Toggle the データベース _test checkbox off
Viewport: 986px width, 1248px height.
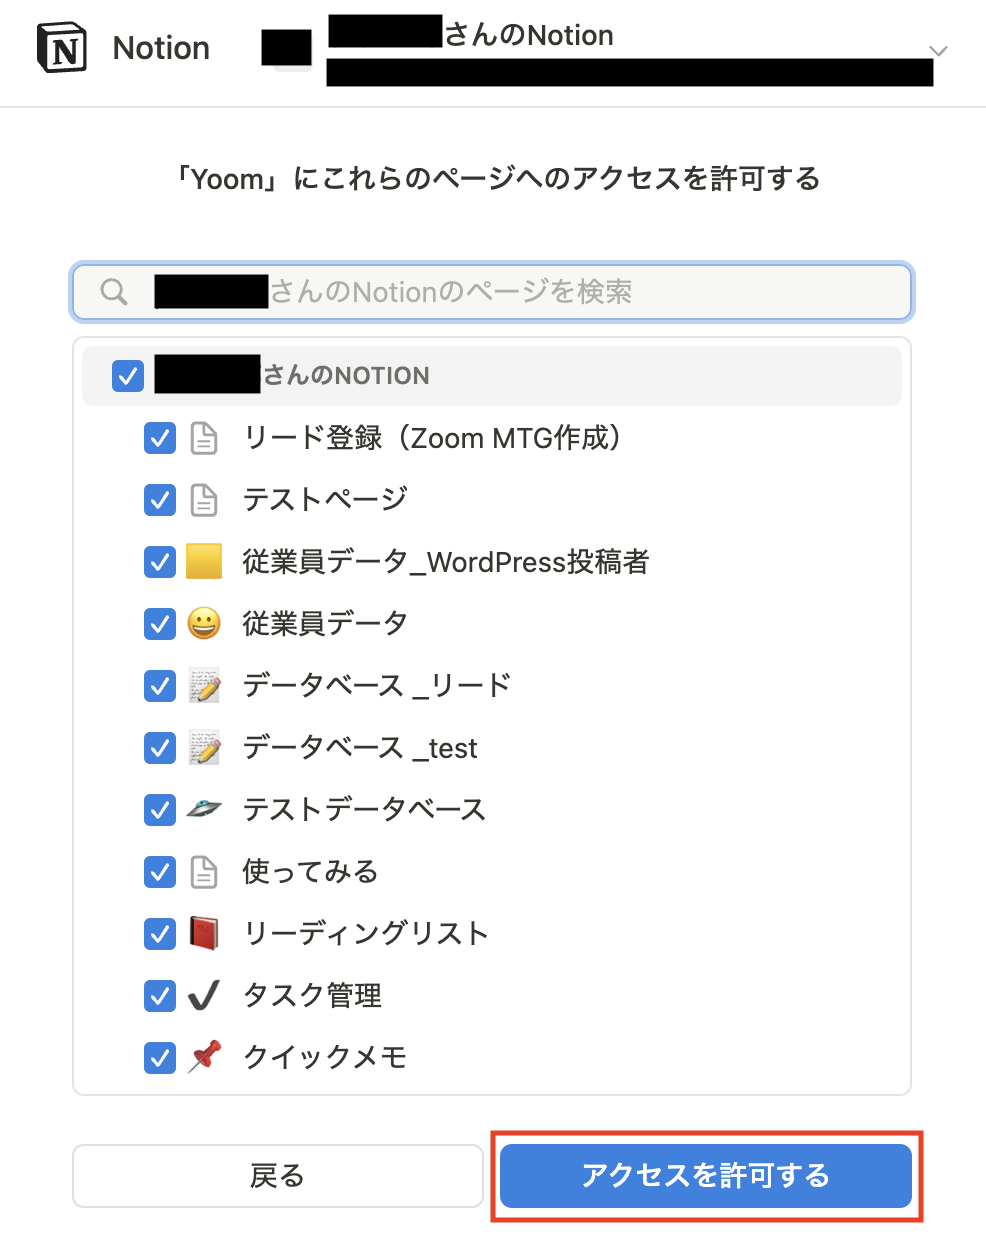point(160,747)
